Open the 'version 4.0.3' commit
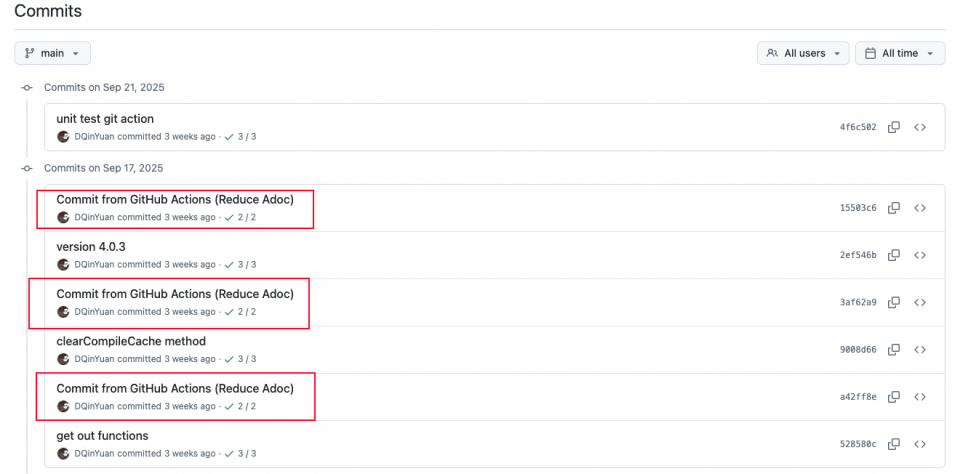The width and height of the screenshot is (960, 474). [91, 246]
